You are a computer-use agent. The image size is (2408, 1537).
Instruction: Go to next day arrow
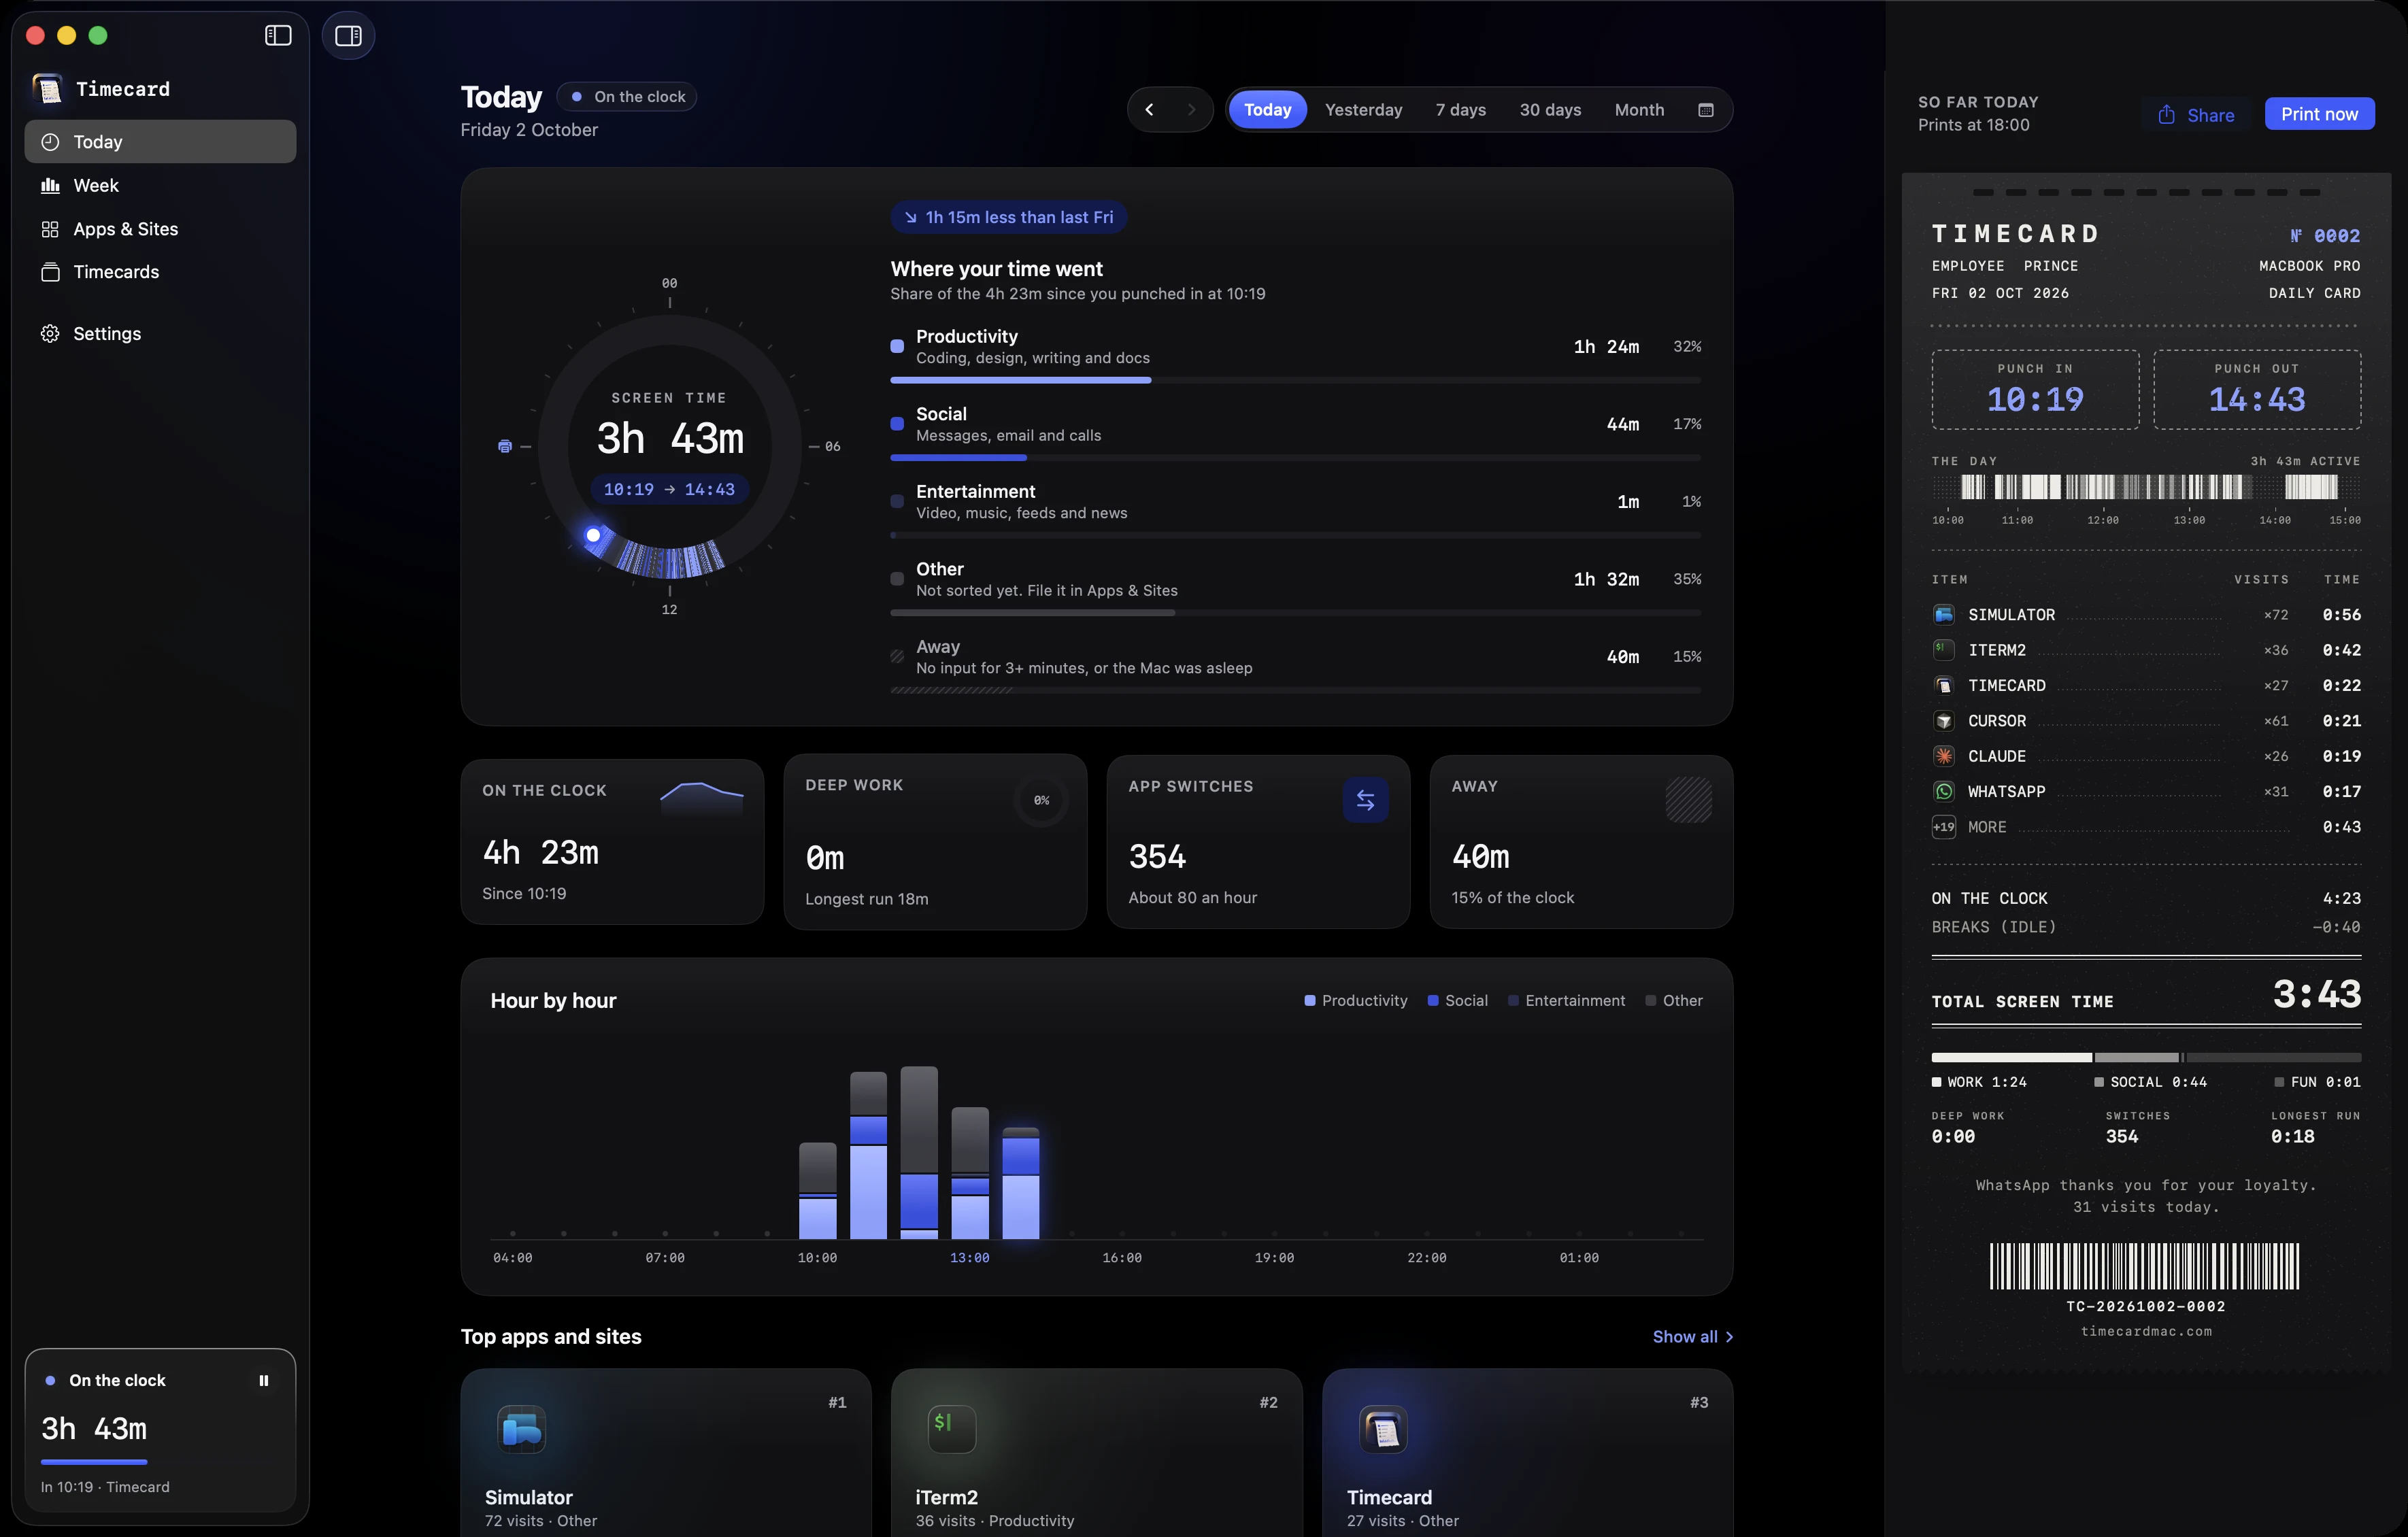point(1191,110)
